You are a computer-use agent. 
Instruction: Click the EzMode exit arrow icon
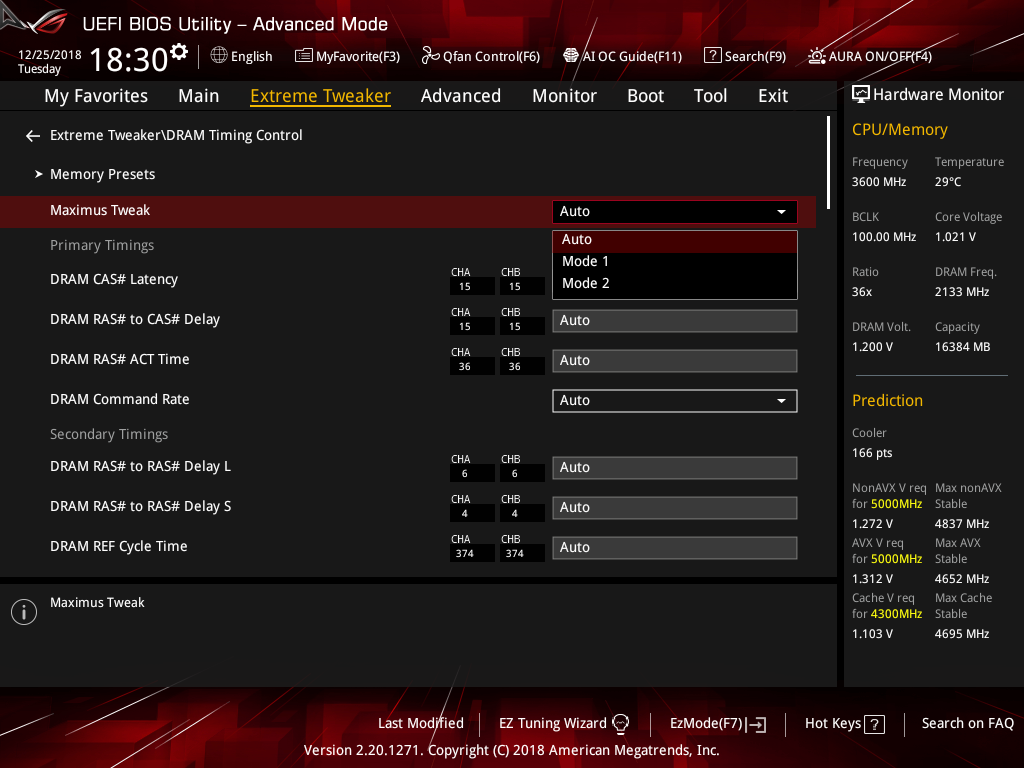(757, 724)
